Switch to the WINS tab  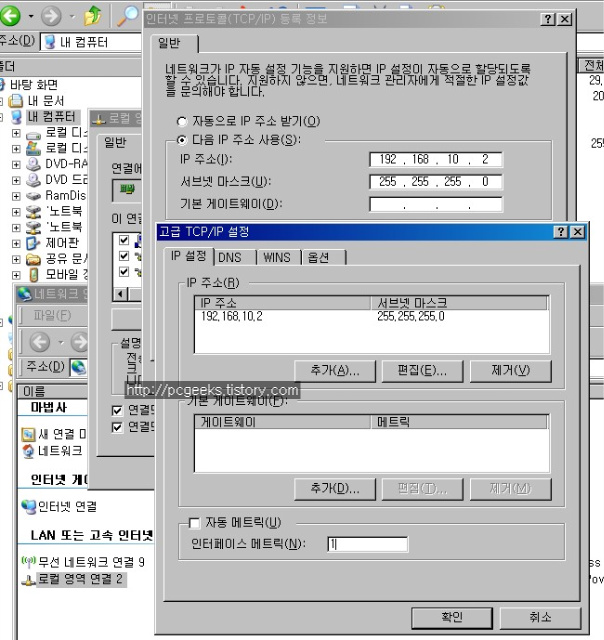tap(277, 258)
